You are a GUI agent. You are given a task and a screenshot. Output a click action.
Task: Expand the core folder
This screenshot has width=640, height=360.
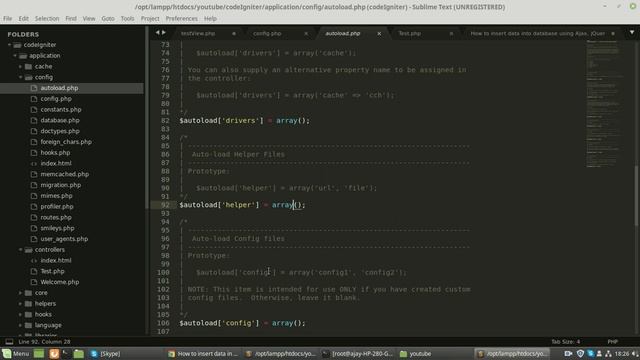[x=20, y=293]
